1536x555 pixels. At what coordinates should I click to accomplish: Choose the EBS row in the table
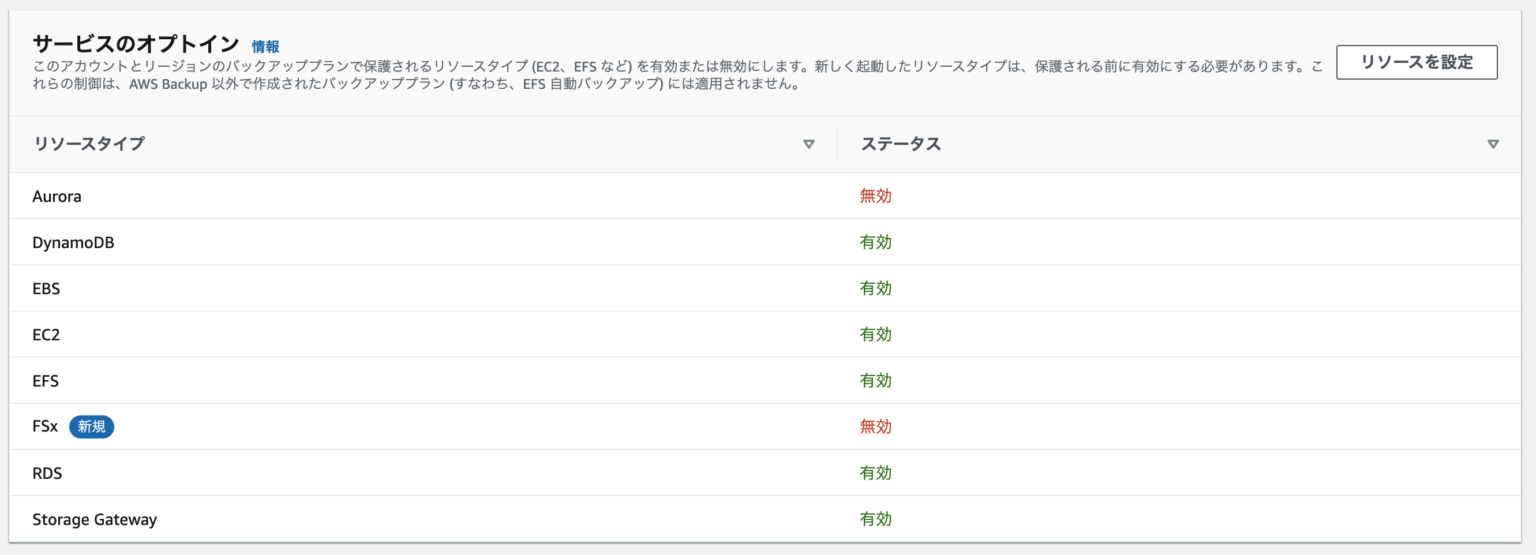click(x=46, y=288)
